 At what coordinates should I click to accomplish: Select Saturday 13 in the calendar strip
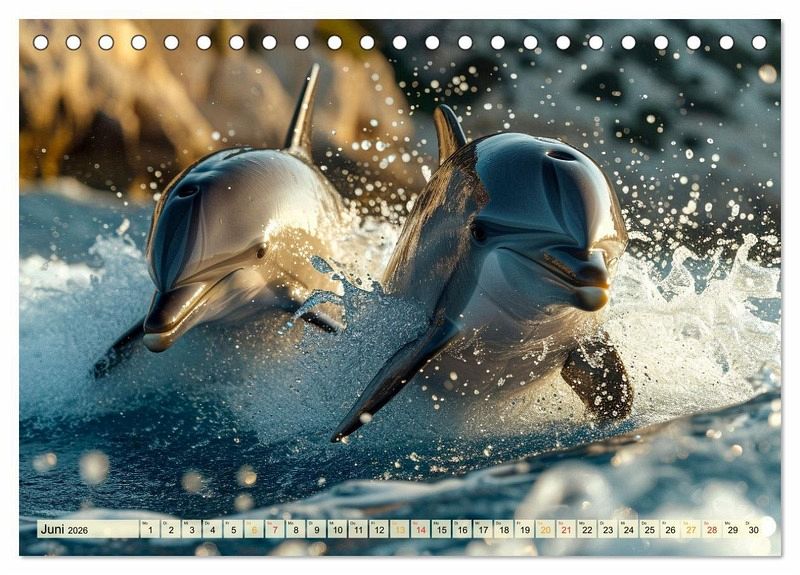click(x=399, y=529)
